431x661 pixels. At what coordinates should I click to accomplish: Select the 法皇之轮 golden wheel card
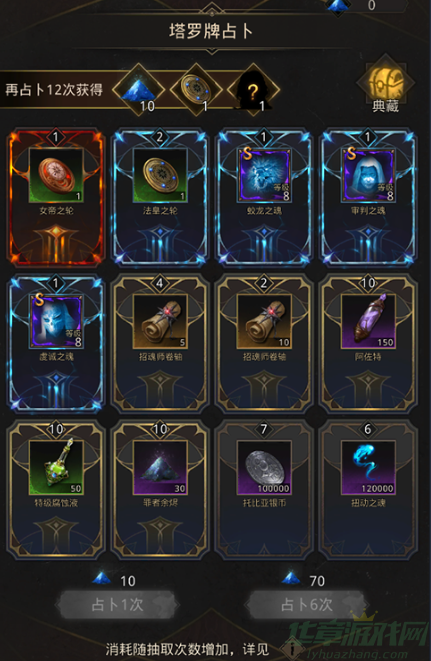[160, 198]
